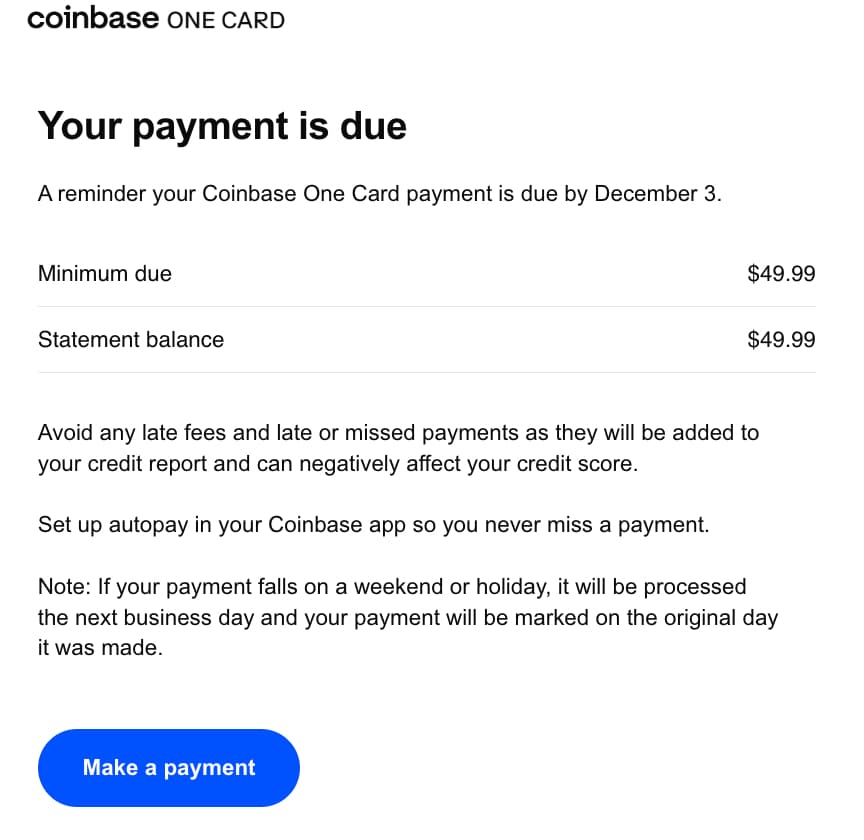The height and width of the screenshot is (840, 864).
Task: Click the Statement balance amount $49.99
Action: 781,339
